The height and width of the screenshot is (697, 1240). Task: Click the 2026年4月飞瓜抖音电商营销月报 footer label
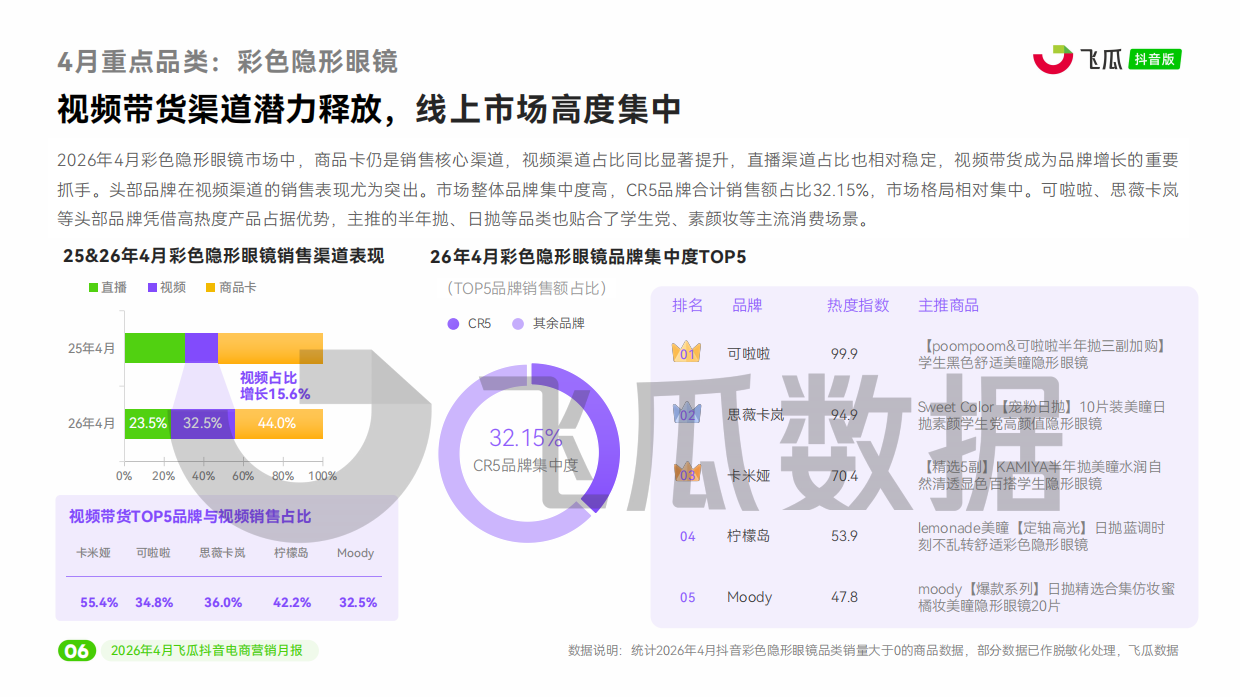tap(207, 651)
